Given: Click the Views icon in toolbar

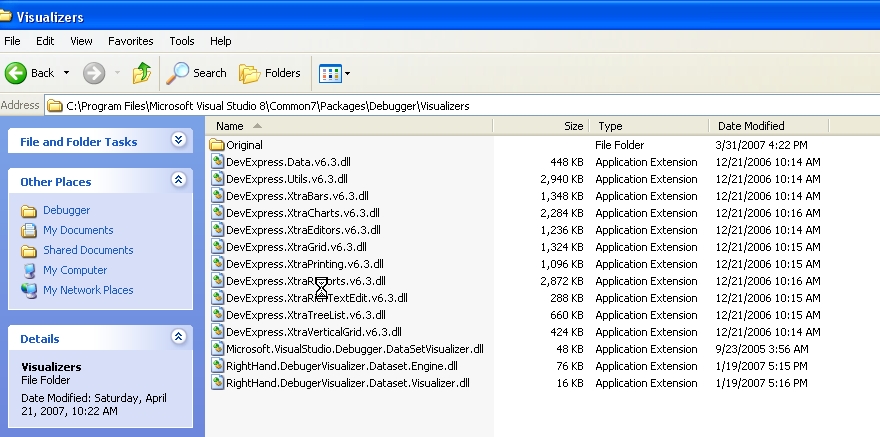Looking at the screenshot, I should coord(329,73).
